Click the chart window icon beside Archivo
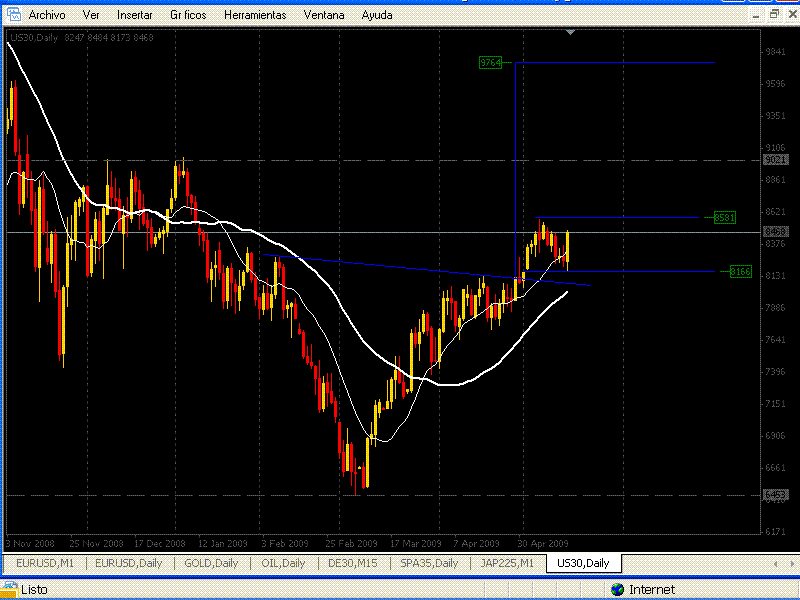The height and width of the screenshot is (600, 800). [x=13, y=14]
